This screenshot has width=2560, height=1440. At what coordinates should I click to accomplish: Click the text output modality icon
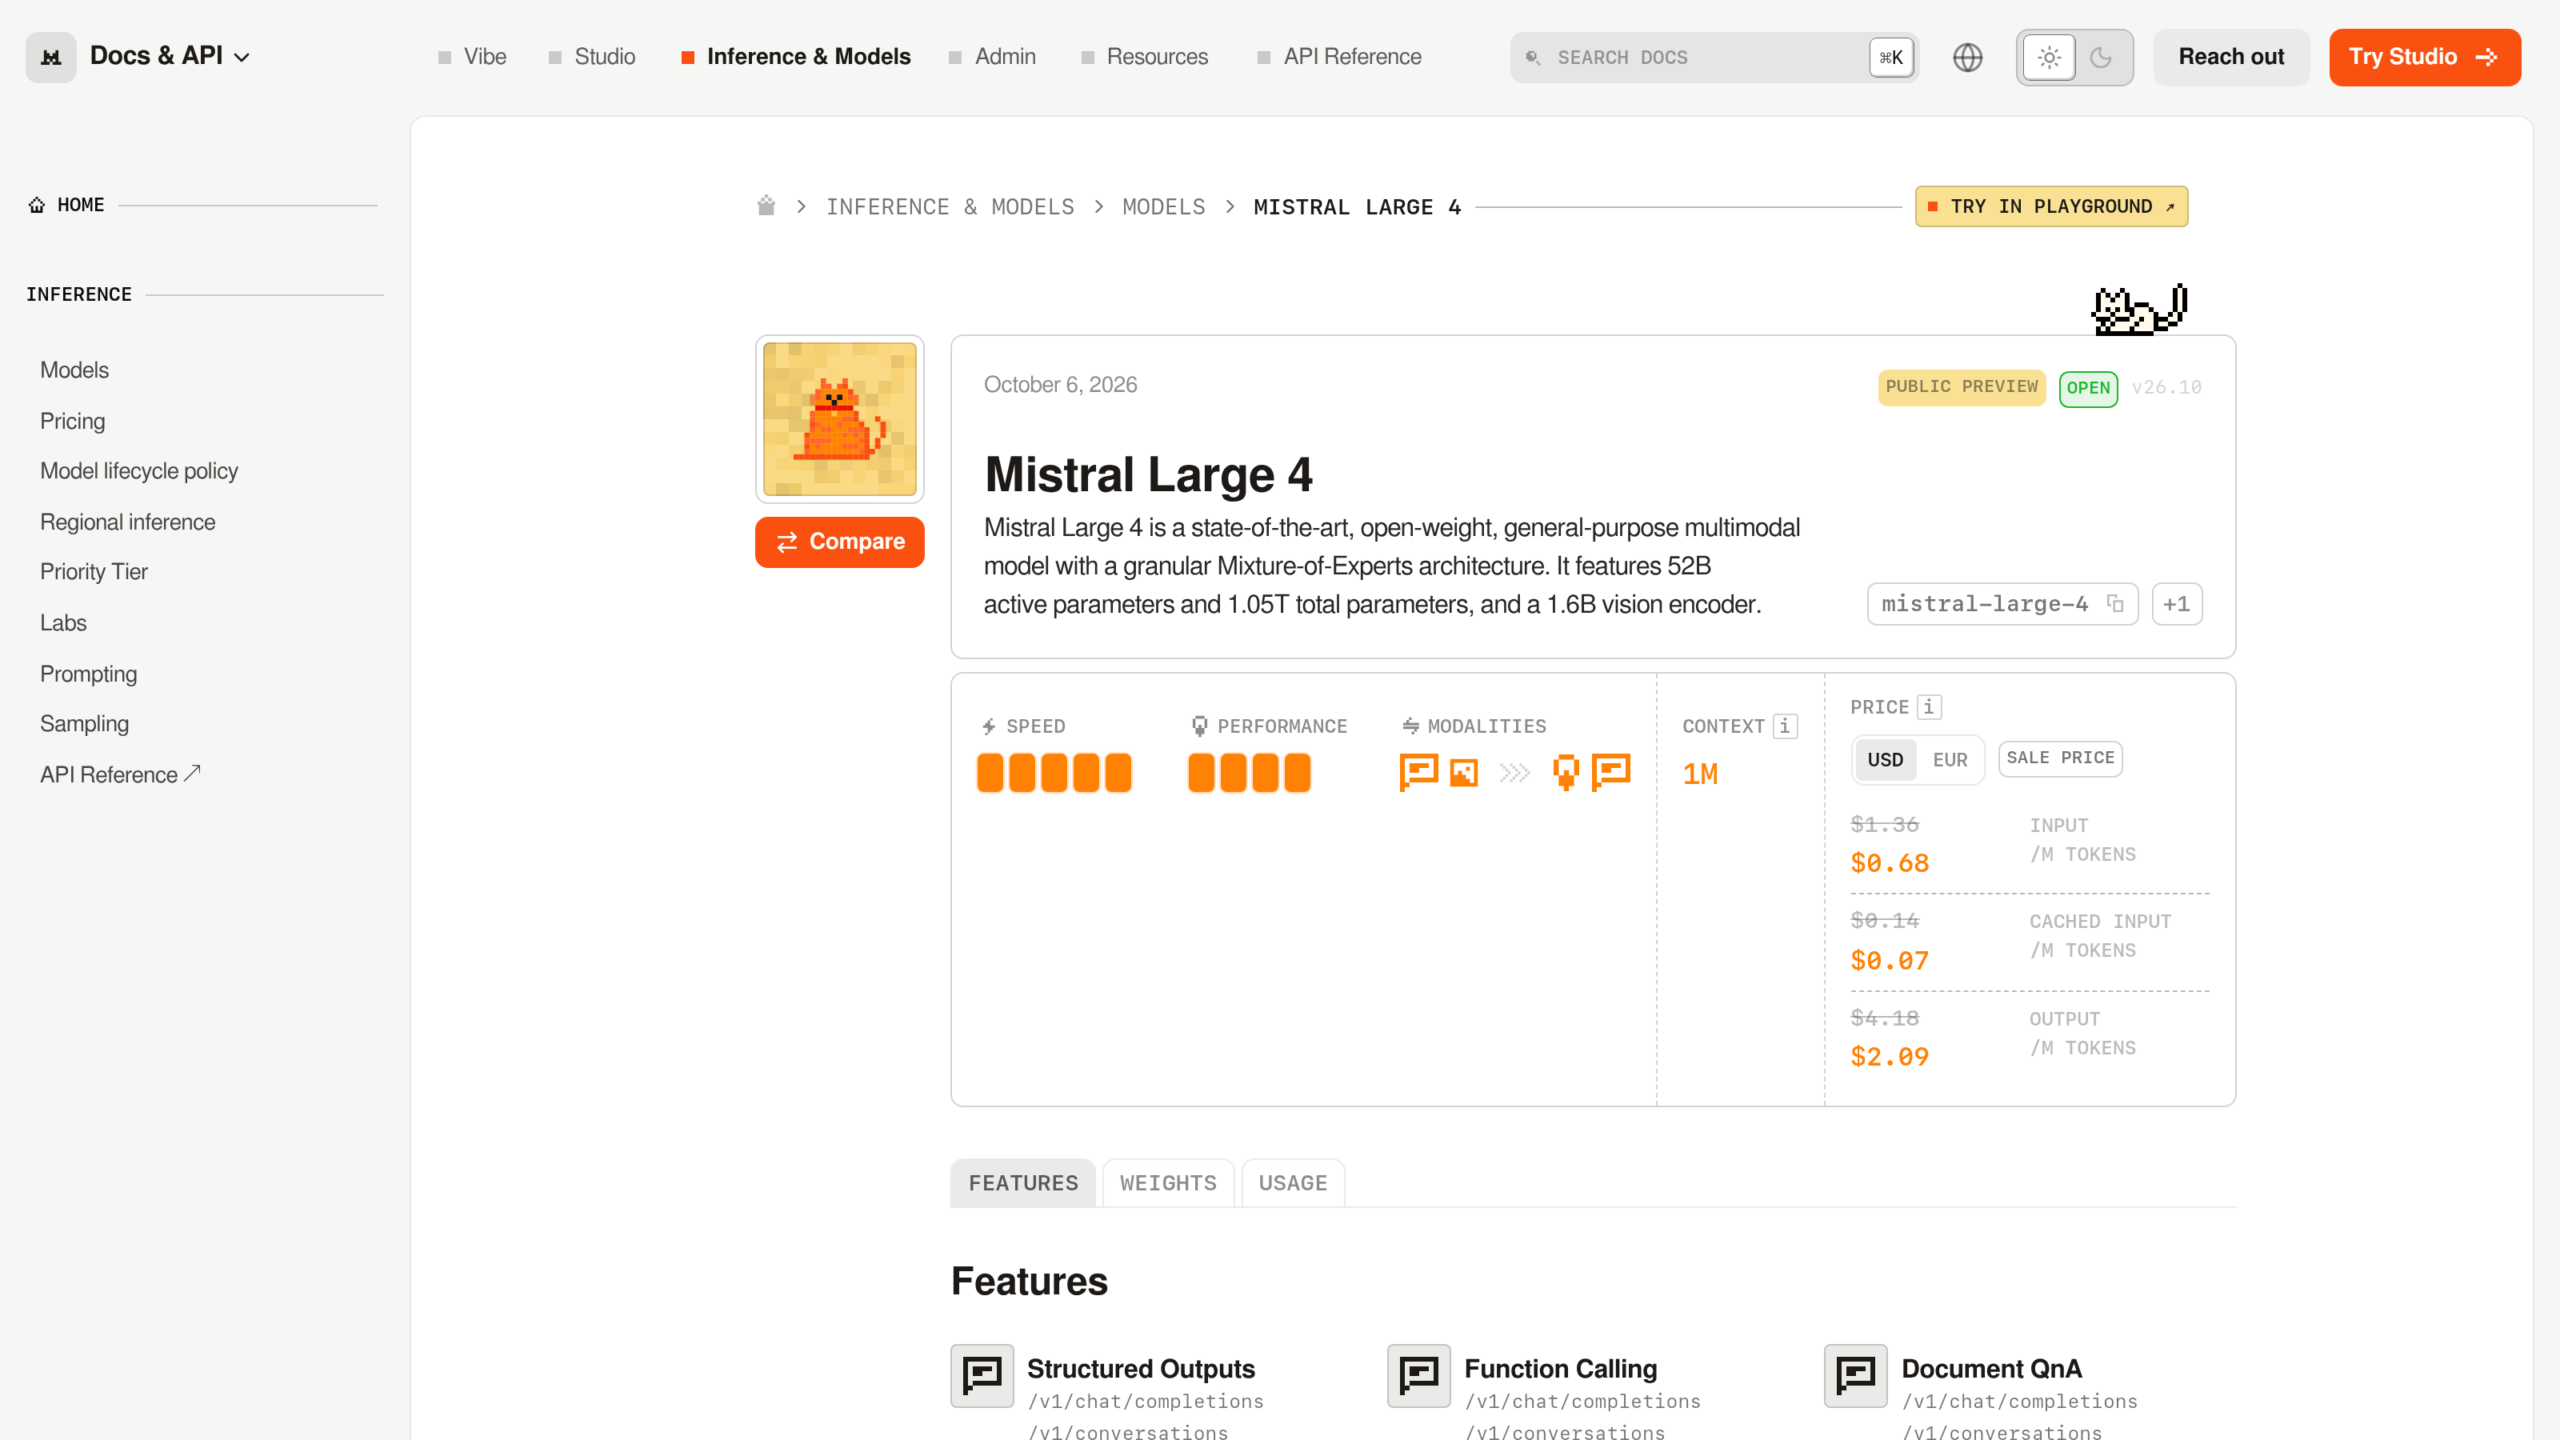1611,771
